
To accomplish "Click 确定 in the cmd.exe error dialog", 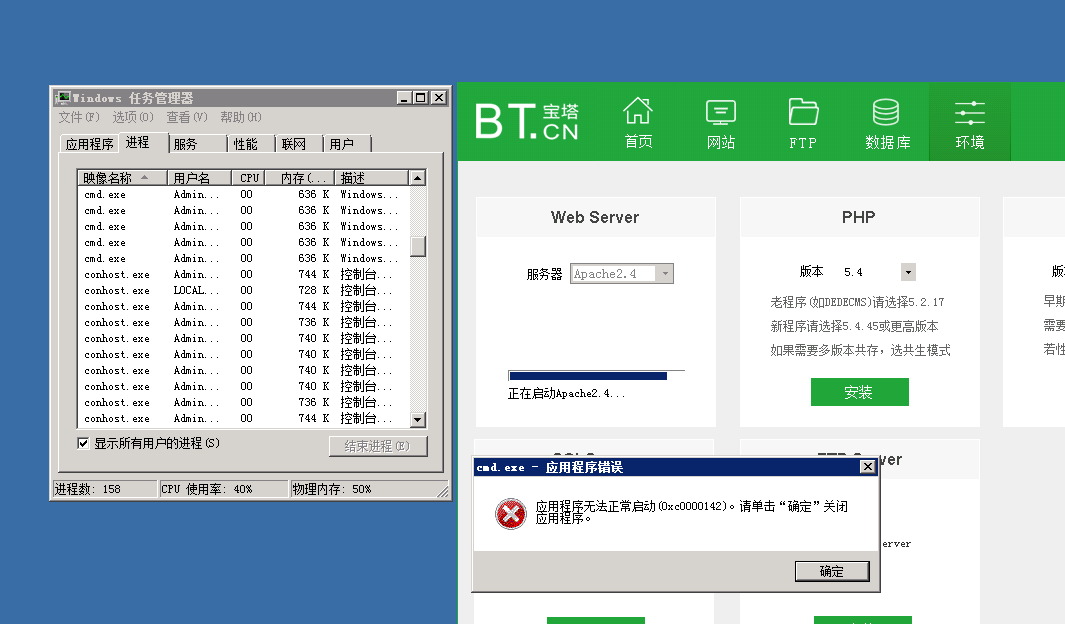I will click(832, 571).
